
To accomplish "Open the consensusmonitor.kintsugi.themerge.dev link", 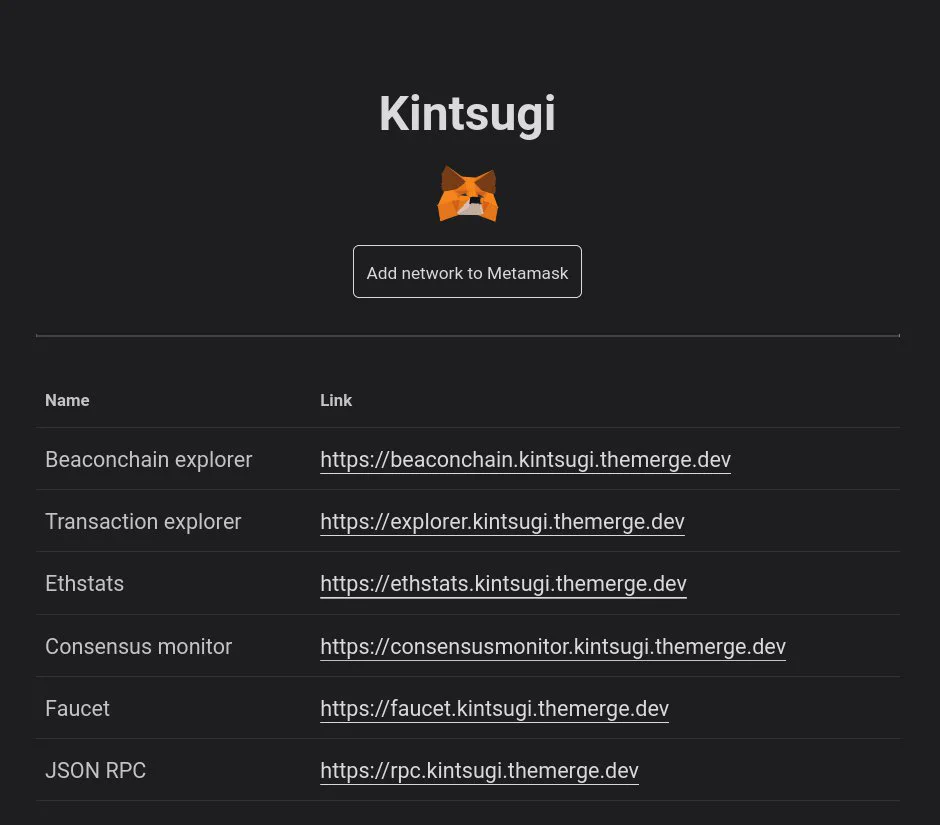I will click(553, 646).
